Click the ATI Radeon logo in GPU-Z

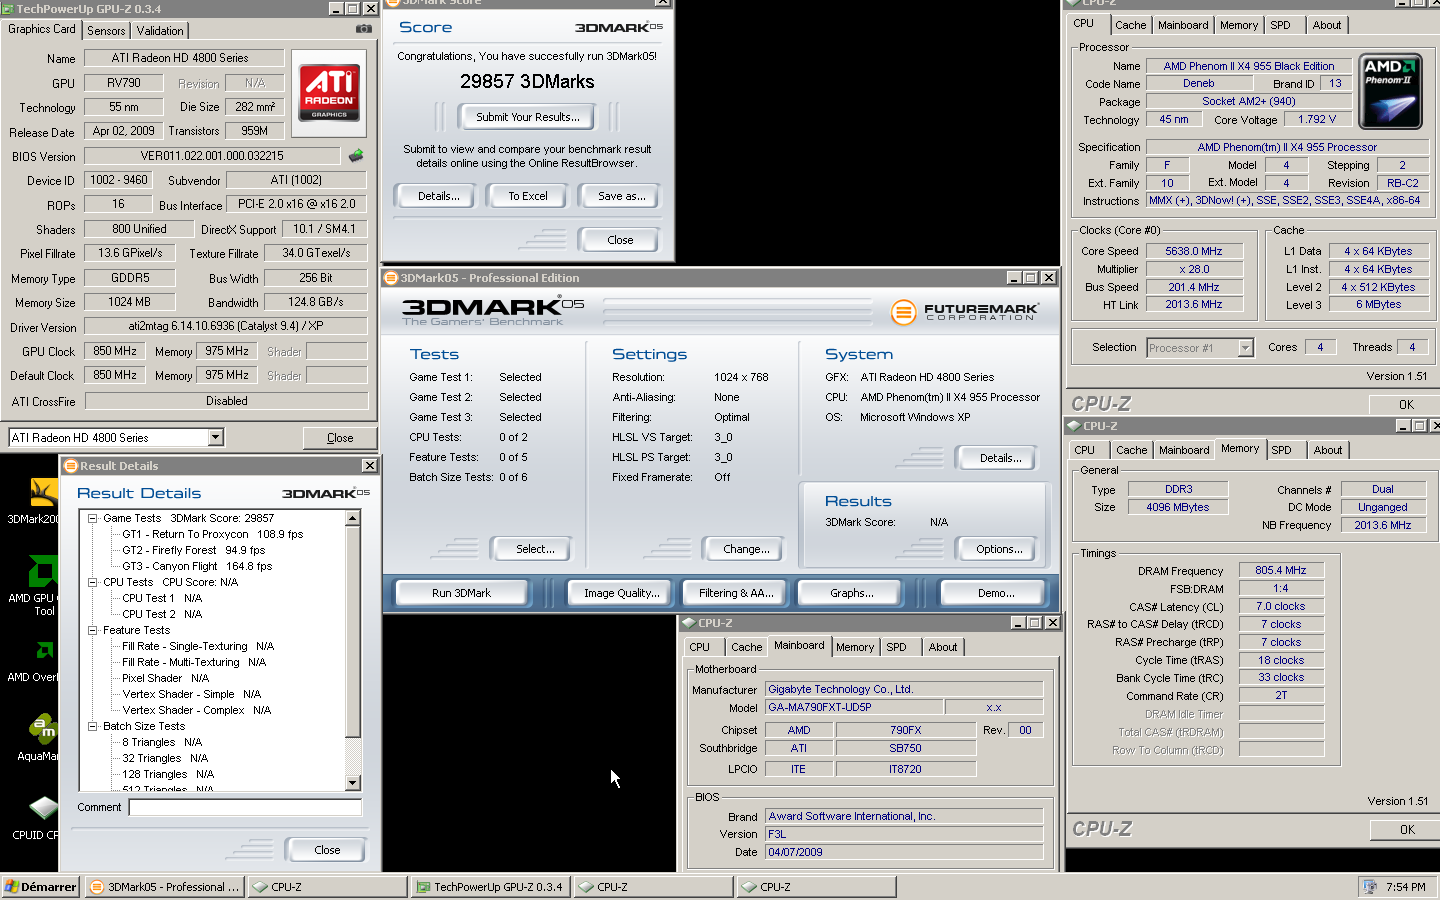click(329, 94)
